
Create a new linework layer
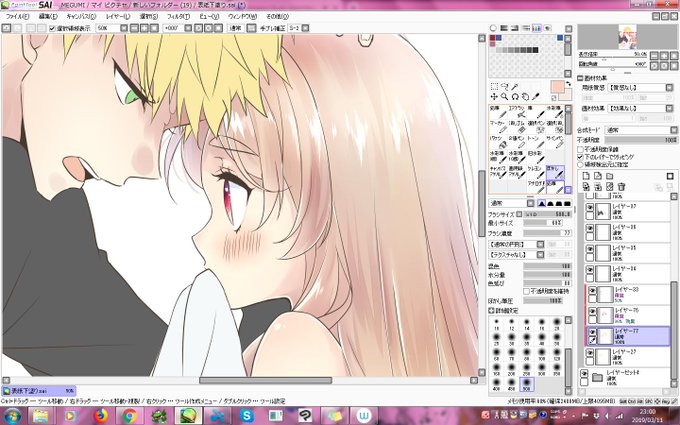598,176
